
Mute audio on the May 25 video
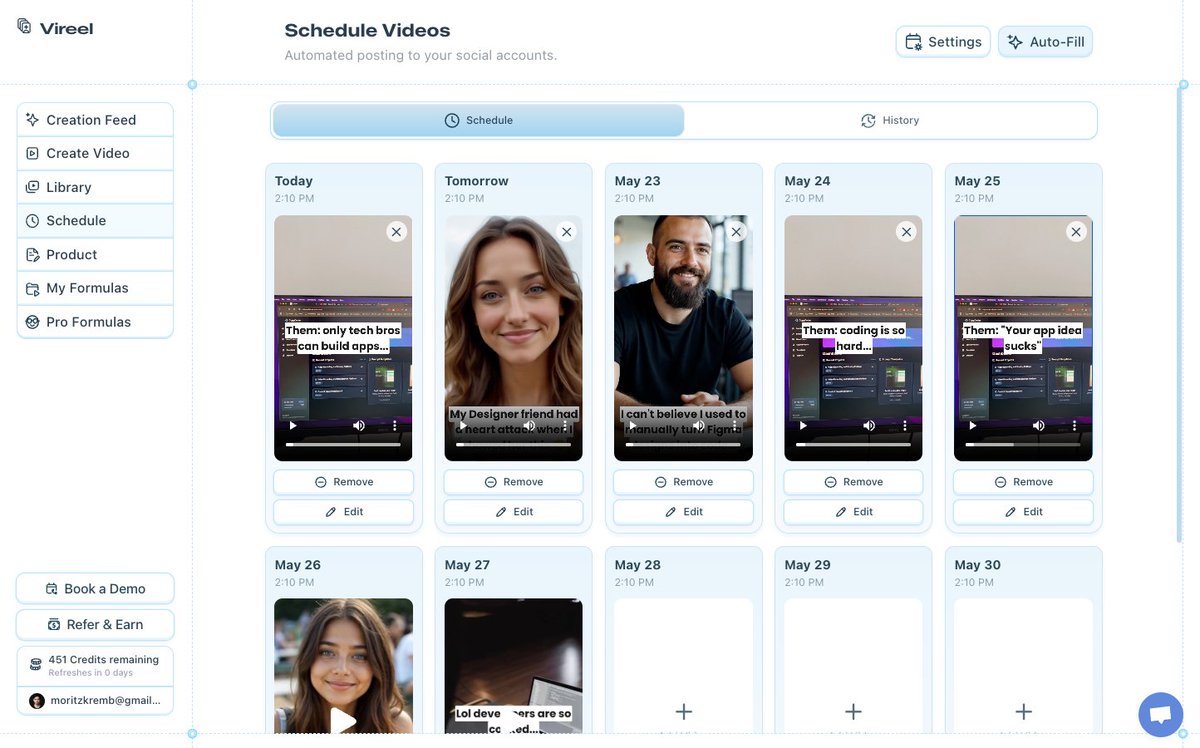pyautogui.click(x=1038, y=424)
